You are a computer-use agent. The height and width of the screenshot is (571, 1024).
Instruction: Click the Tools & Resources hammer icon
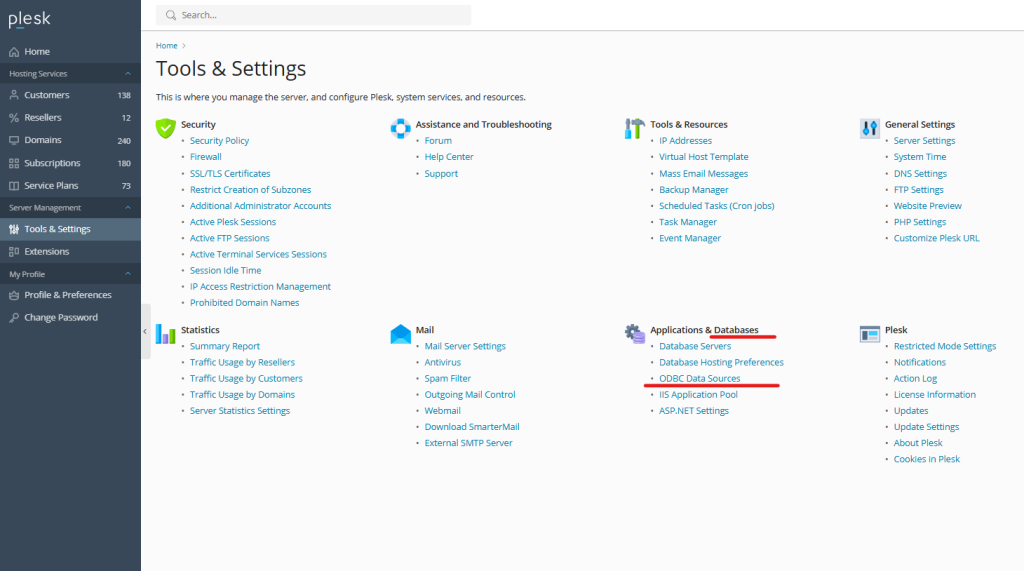635,128
